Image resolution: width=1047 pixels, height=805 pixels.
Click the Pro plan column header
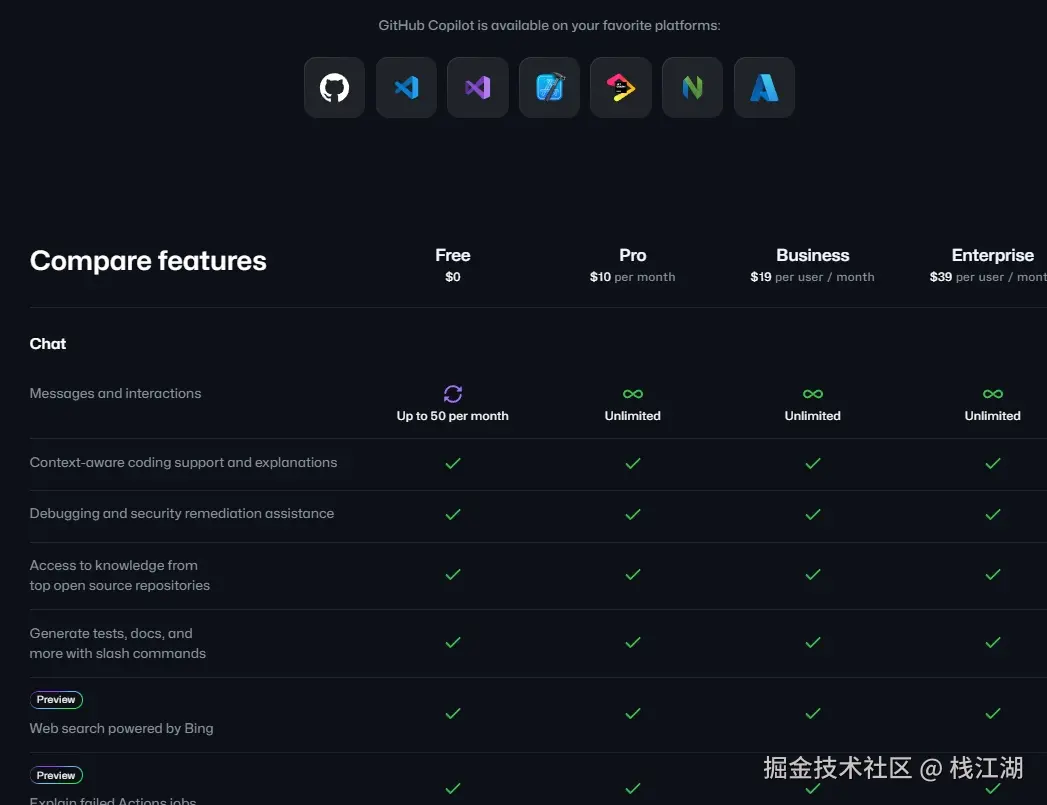click(x=632, y=256)
